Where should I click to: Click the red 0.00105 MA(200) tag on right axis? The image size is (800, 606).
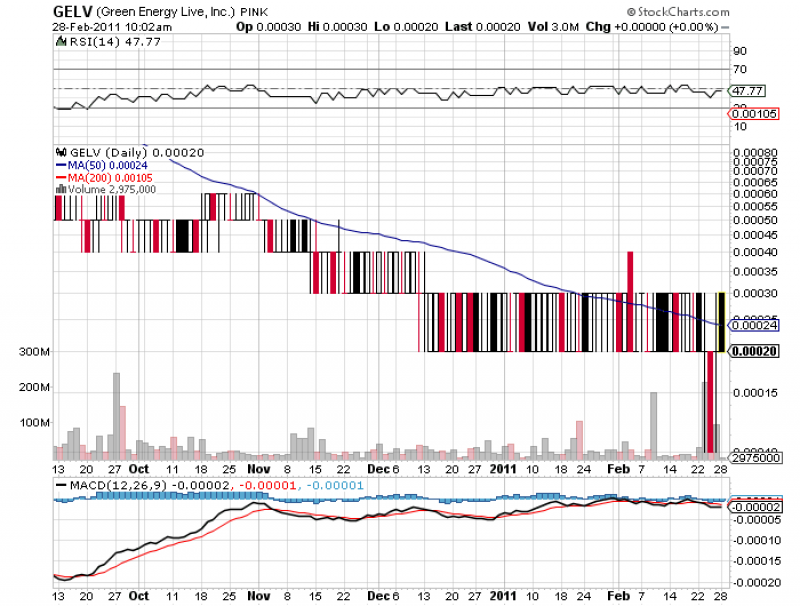click(754, 114)
